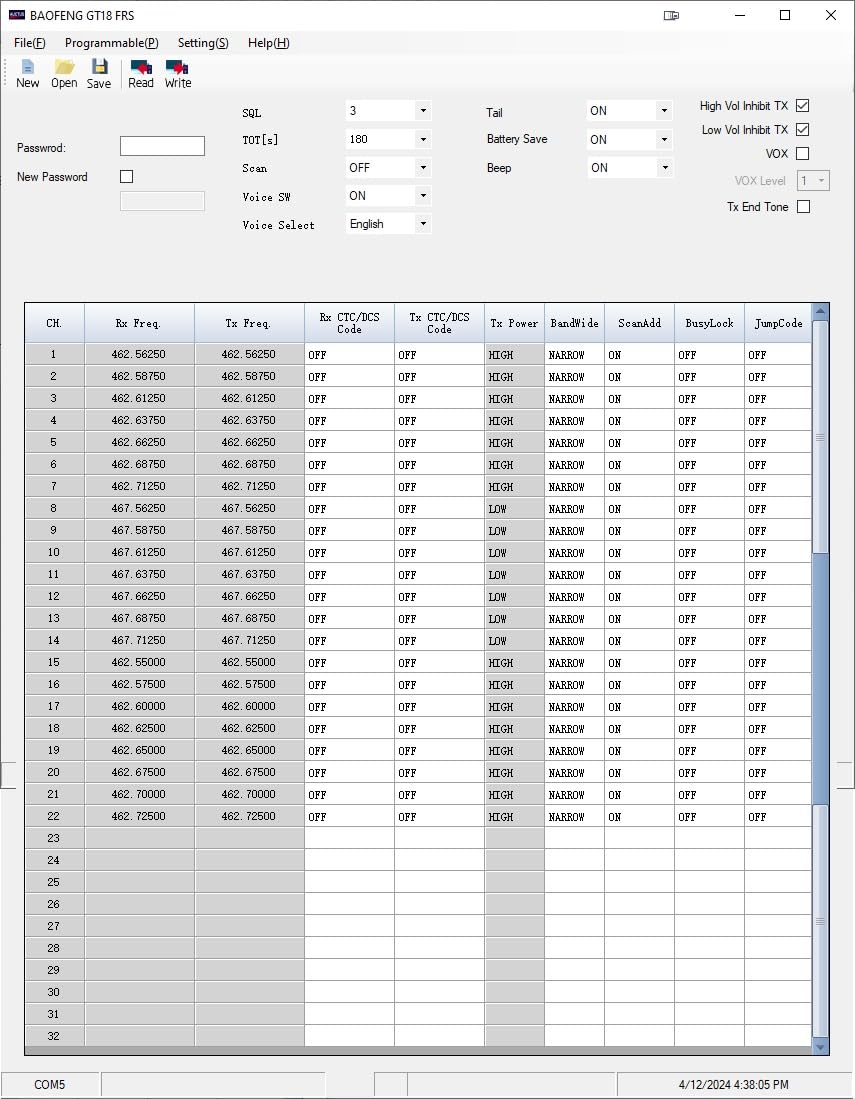Click the date and time in status bar
The width and height of the screenshot is (855, 1099).
733,1084
